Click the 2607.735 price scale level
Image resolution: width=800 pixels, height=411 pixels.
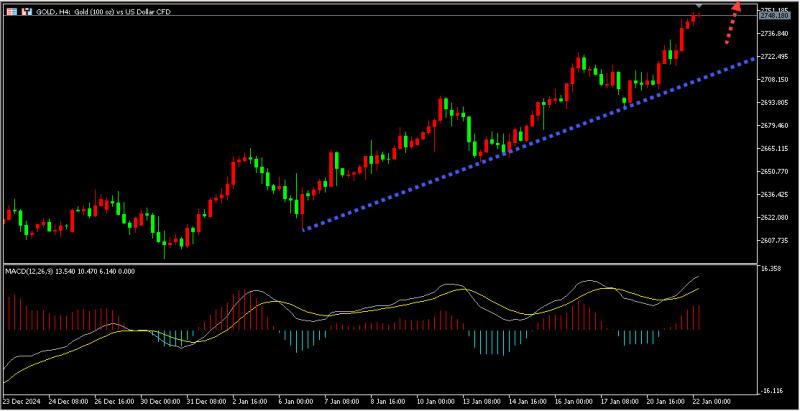tap(775, 240)
